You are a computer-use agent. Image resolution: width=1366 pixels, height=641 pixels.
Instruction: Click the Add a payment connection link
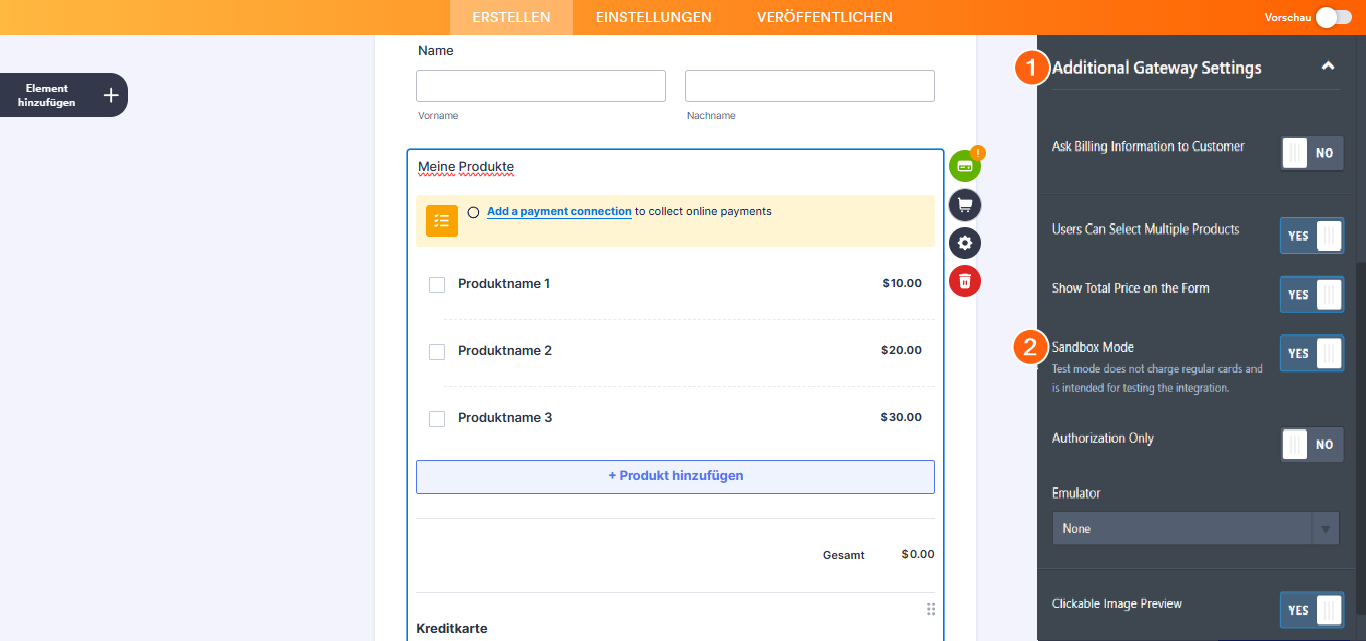tap(558, 211)
